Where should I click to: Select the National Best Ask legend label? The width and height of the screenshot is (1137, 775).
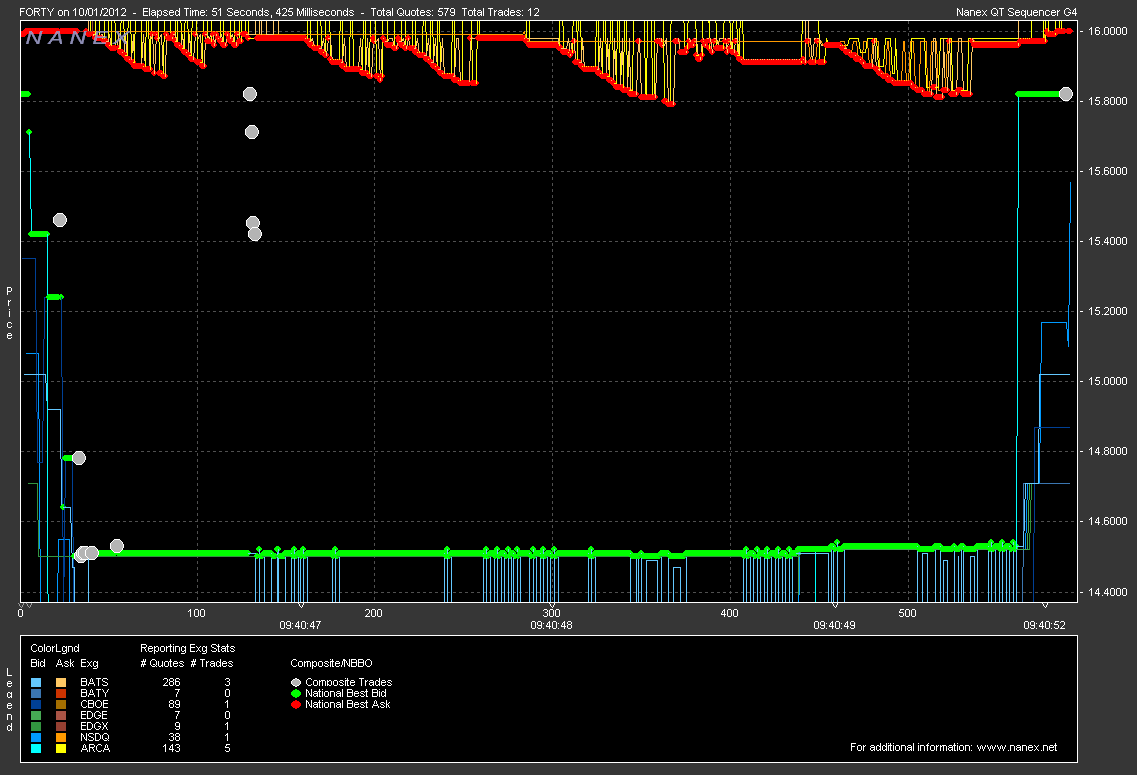point(348,704)
